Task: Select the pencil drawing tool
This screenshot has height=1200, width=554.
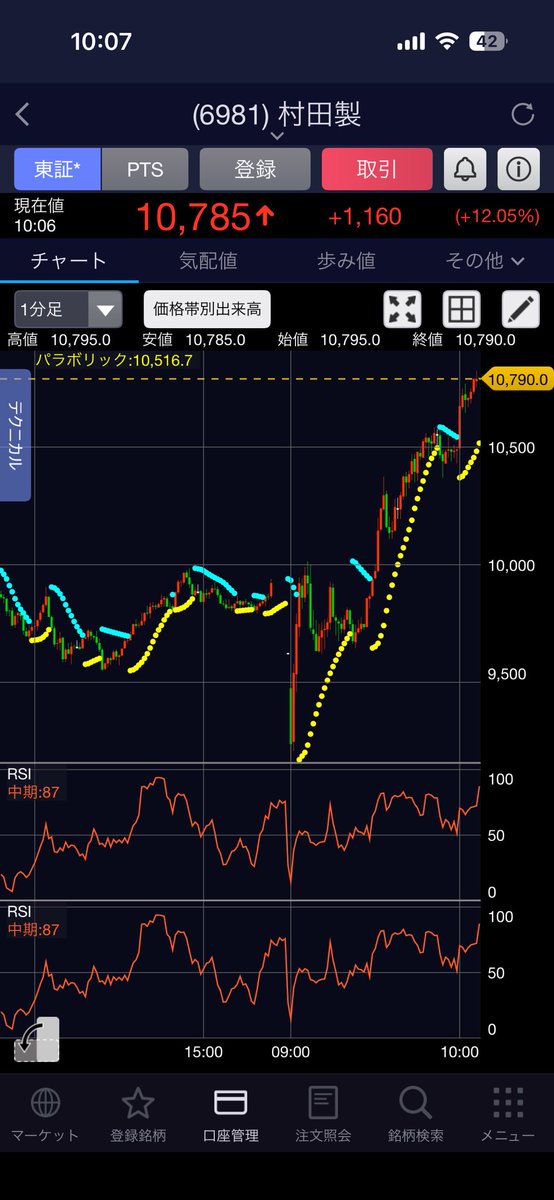Action: (520, 309)
